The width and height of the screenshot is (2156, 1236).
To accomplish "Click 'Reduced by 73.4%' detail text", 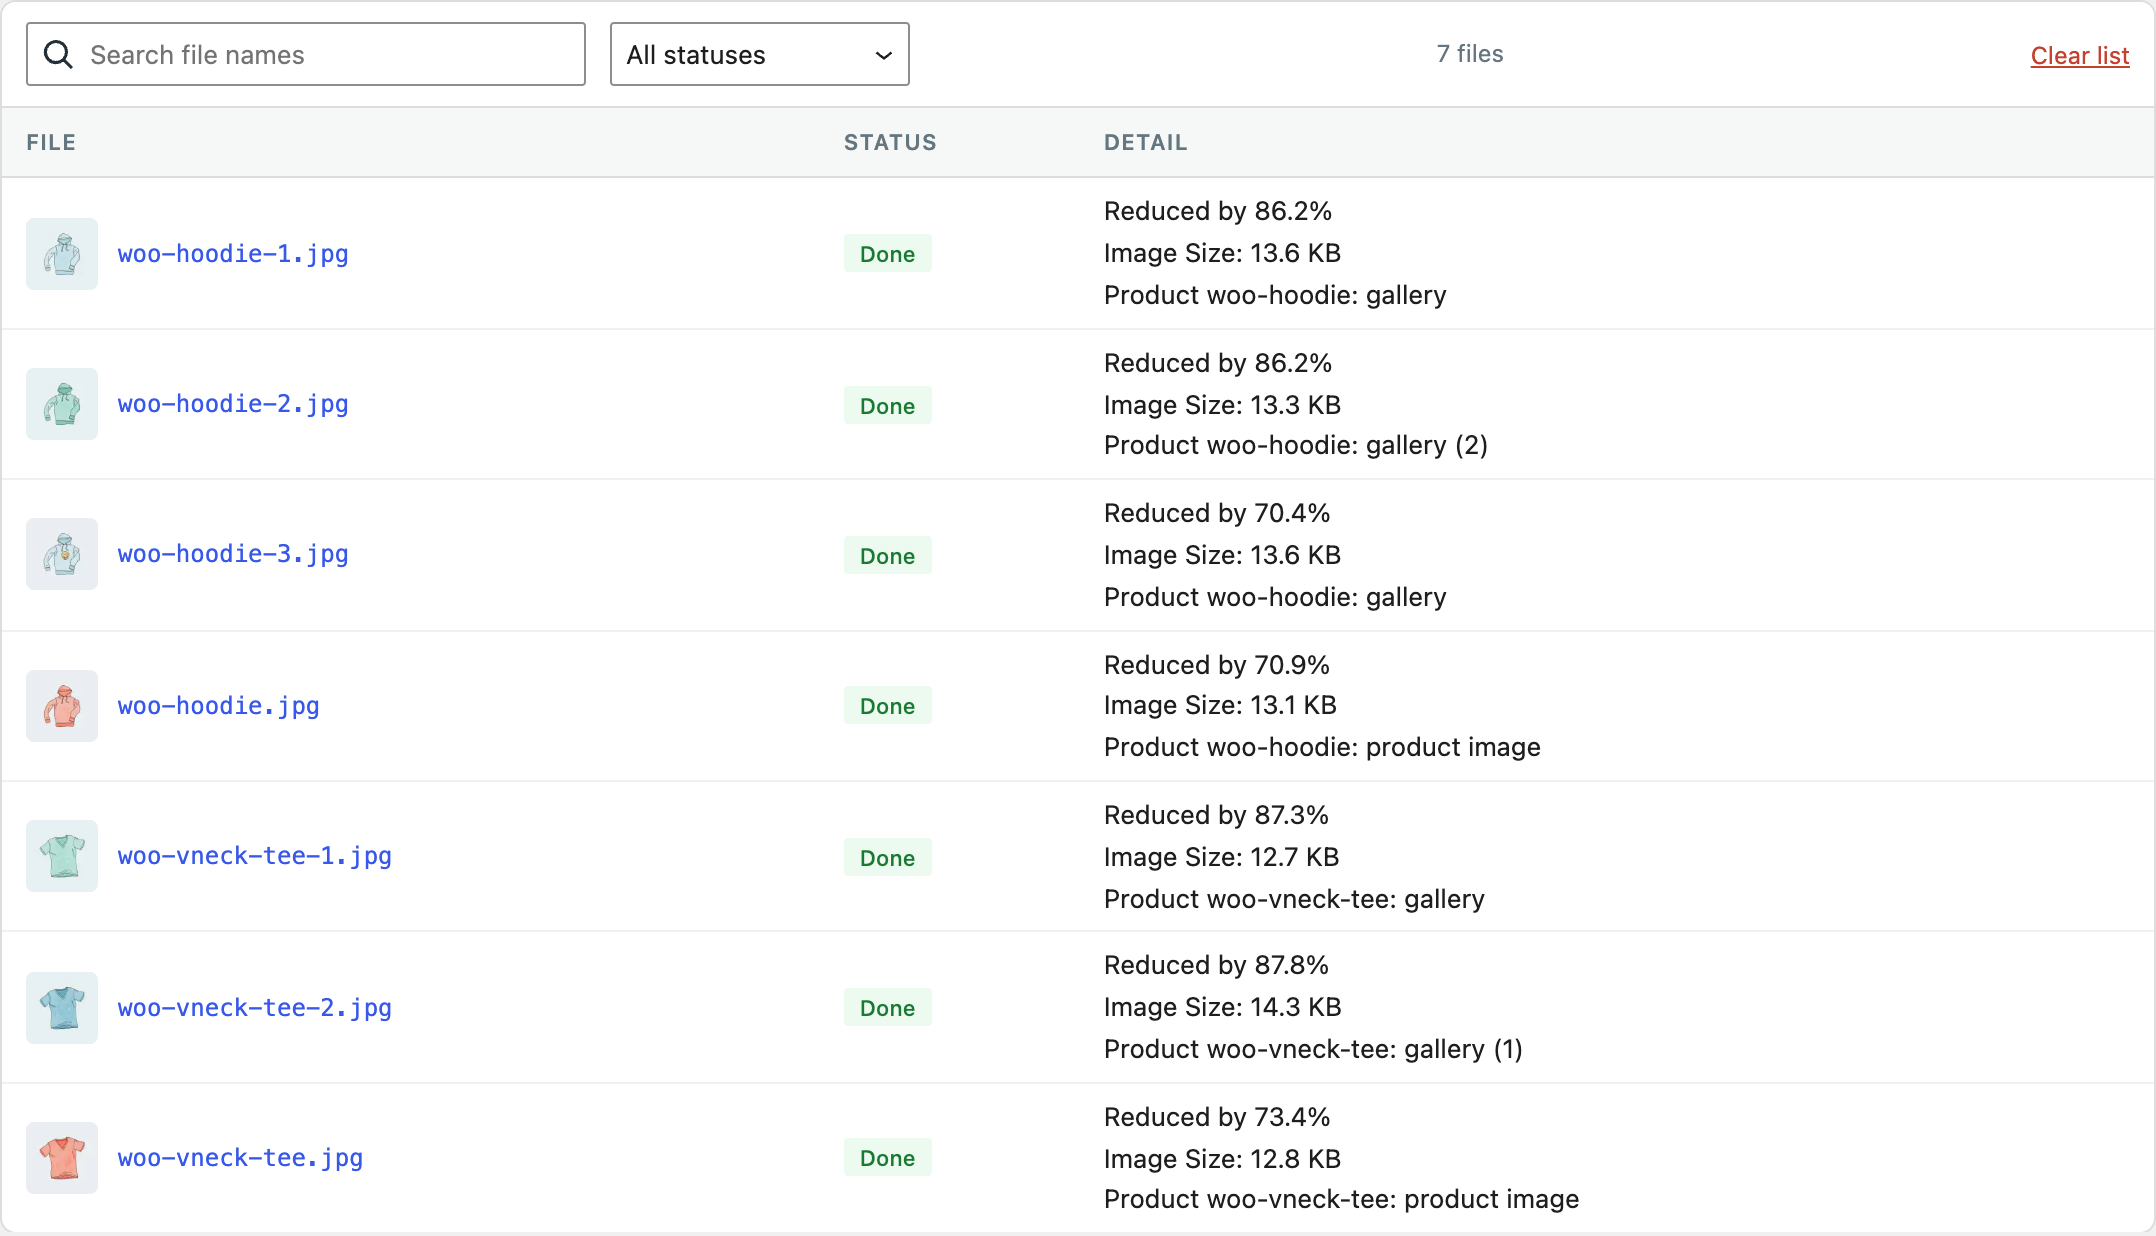I will 1217,1117.
